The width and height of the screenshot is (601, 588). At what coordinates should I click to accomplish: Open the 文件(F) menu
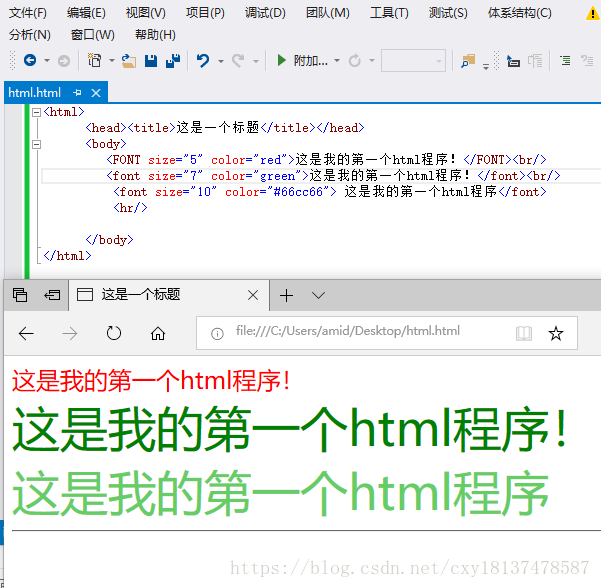[x=28, y=13]
